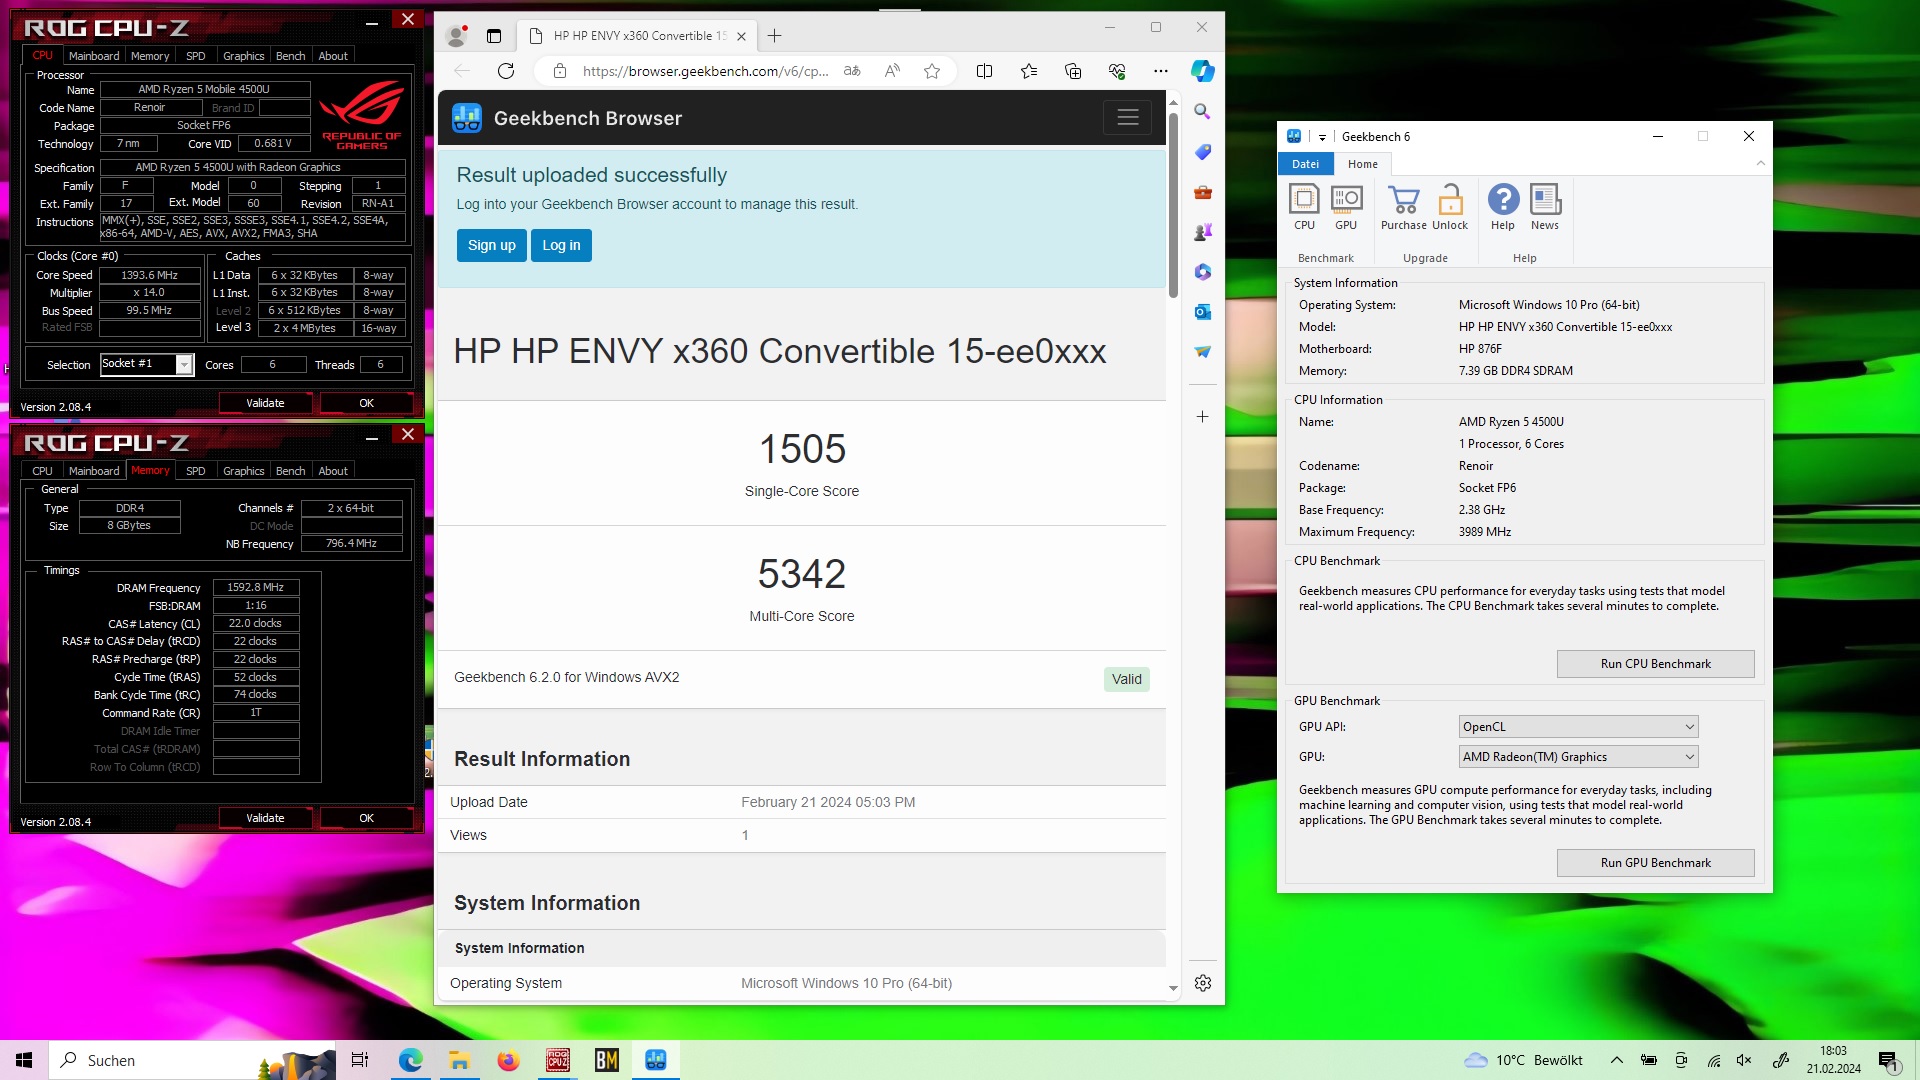The image size is (1920, 1080).
Task: Open Task View on the taskbar
Action: pyautogui.click(x=360, y=1060)
